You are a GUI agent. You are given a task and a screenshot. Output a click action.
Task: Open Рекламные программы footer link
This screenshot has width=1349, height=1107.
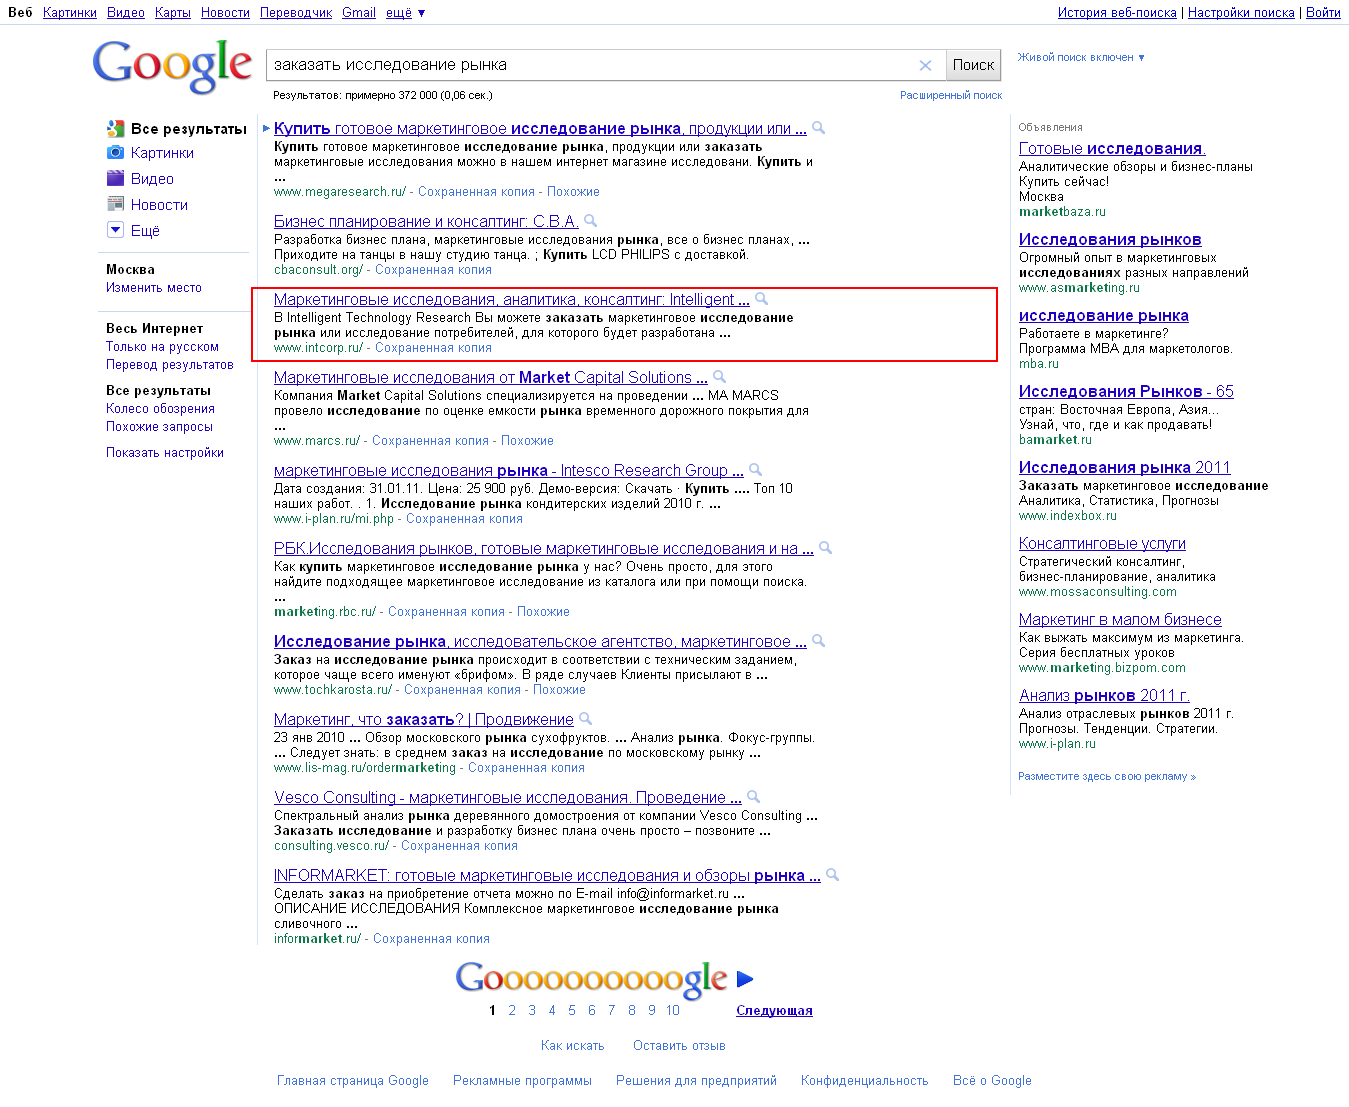[522, 1081]
